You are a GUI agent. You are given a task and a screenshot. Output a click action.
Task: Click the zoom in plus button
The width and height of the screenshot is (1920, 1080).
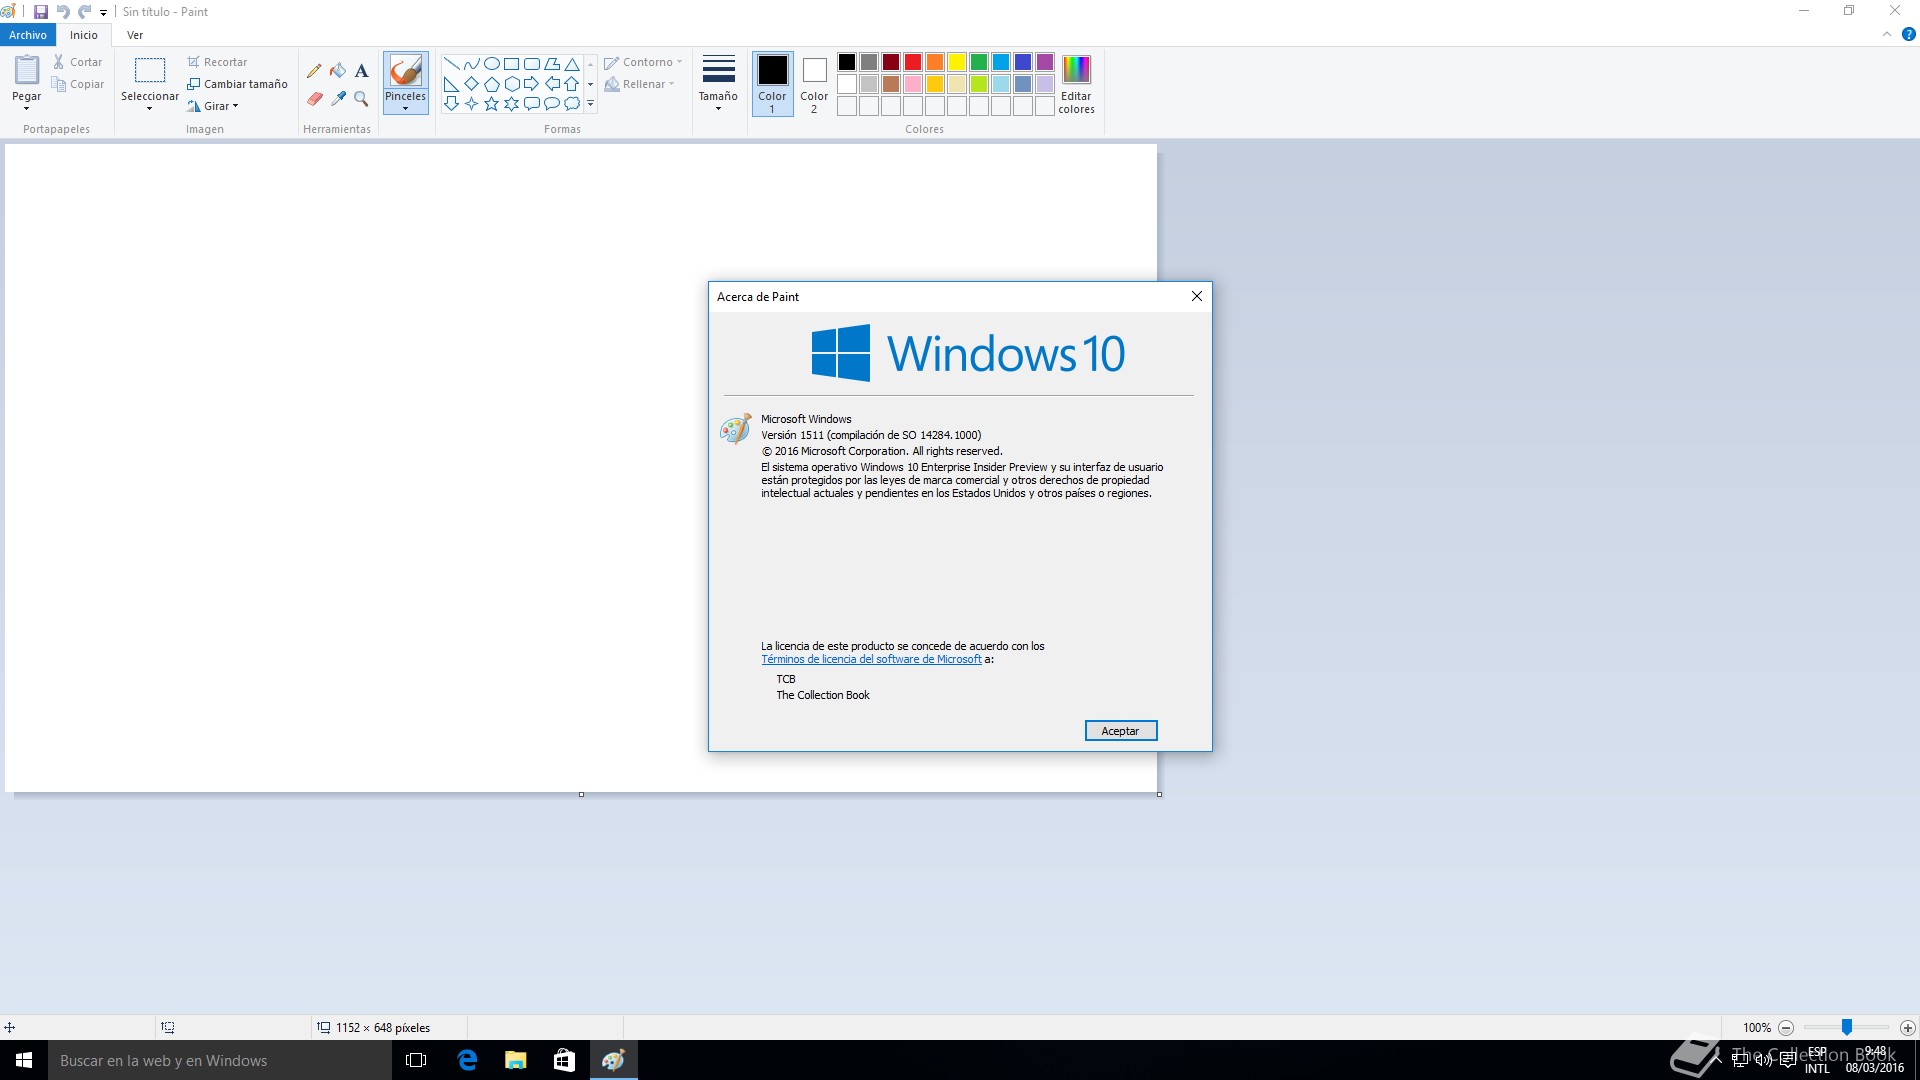[x=1908, y=1027]
